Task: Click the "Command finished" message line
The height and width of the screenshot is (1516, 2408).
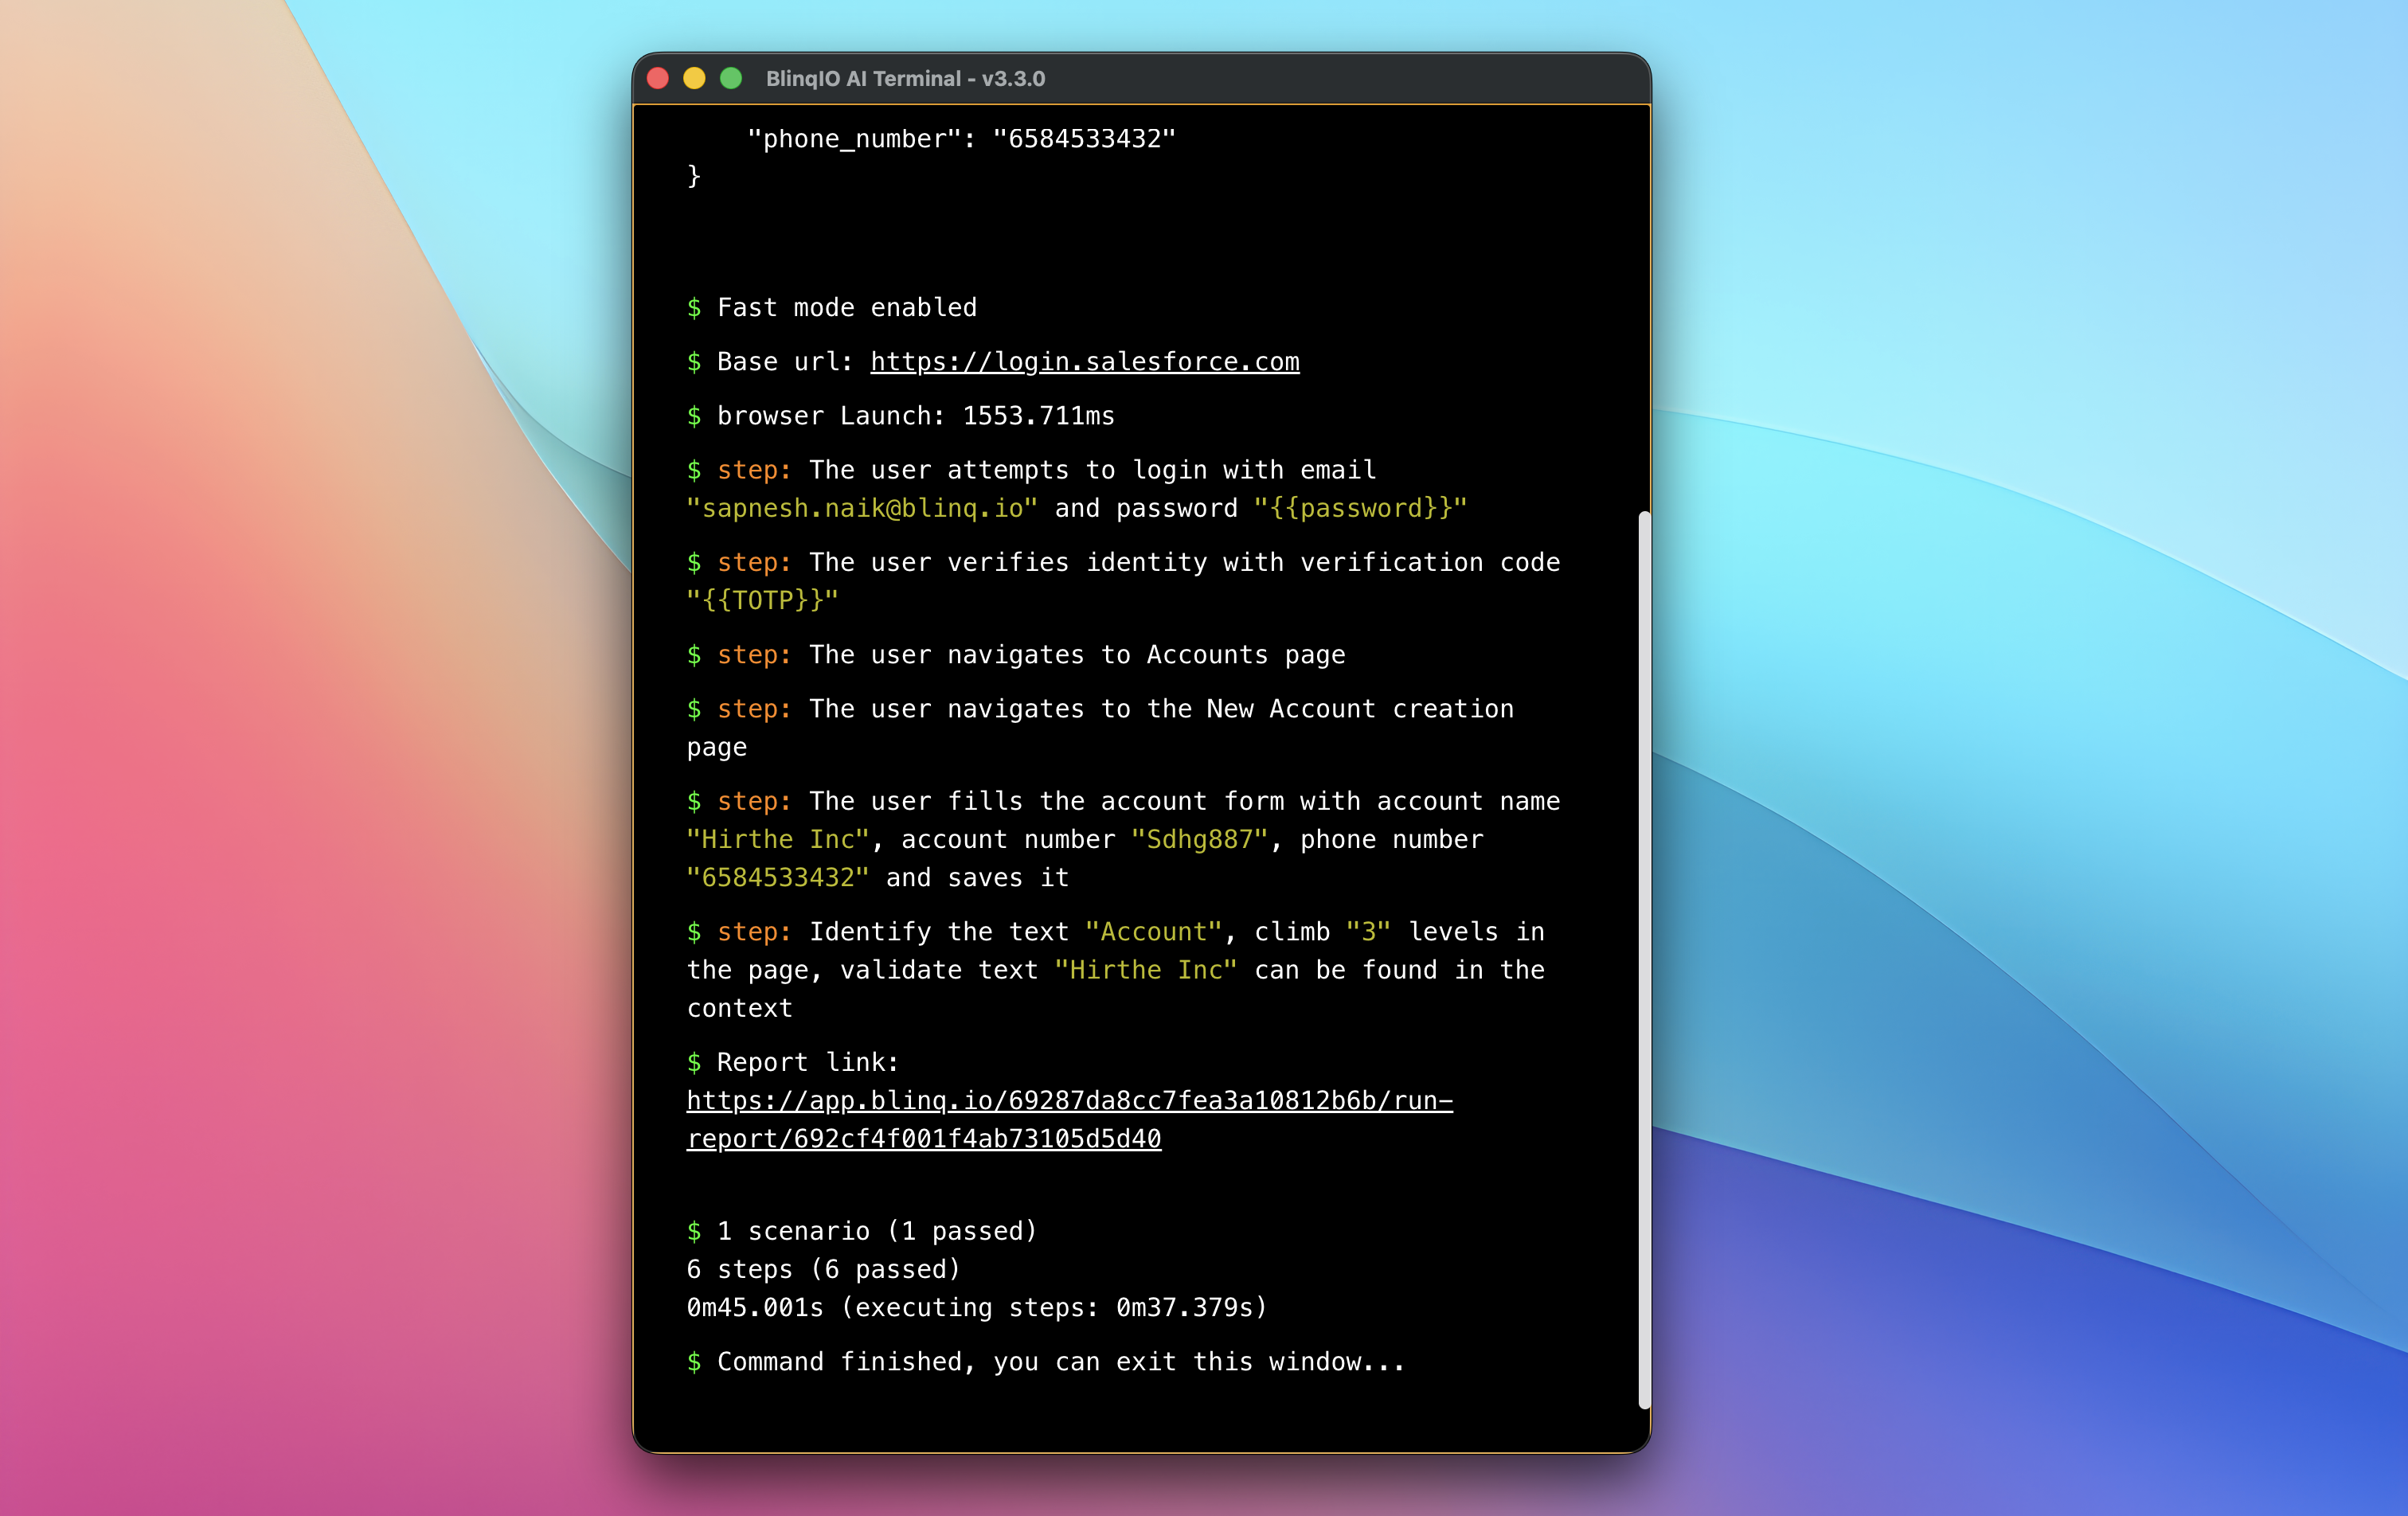Action: click(1060, 1361)
